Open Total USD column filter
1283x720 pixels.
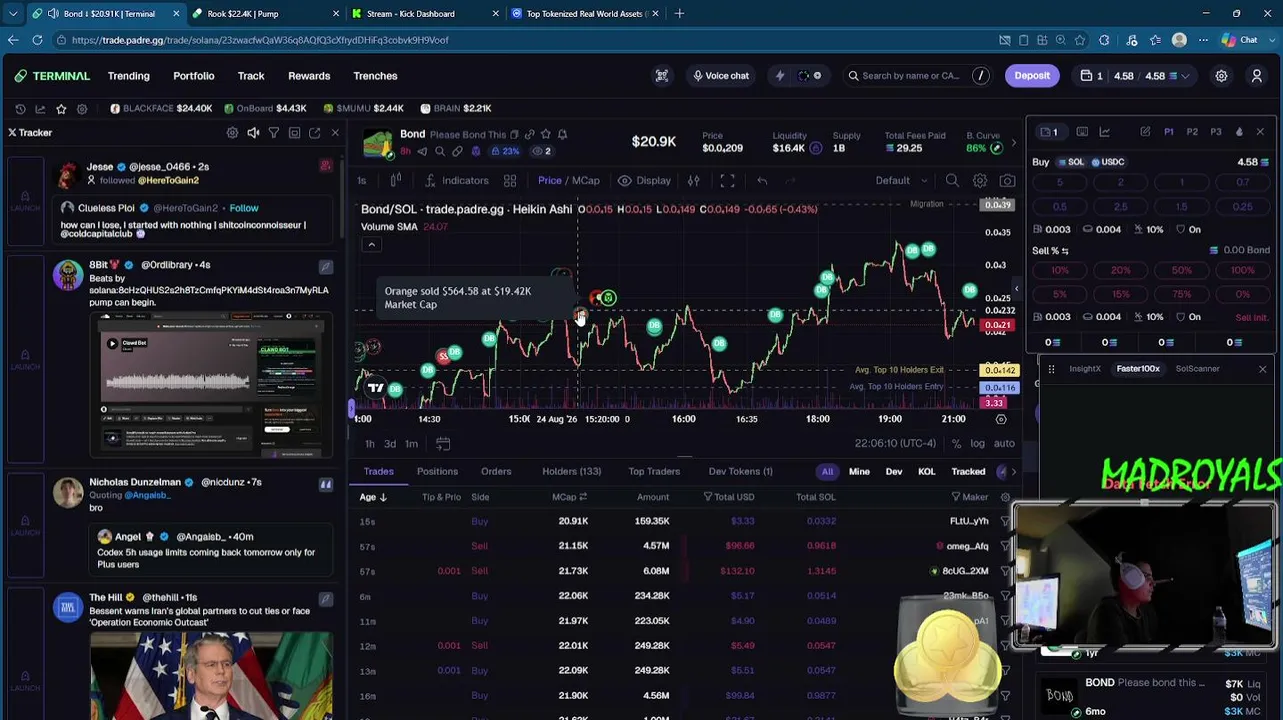tap(707, 497)
